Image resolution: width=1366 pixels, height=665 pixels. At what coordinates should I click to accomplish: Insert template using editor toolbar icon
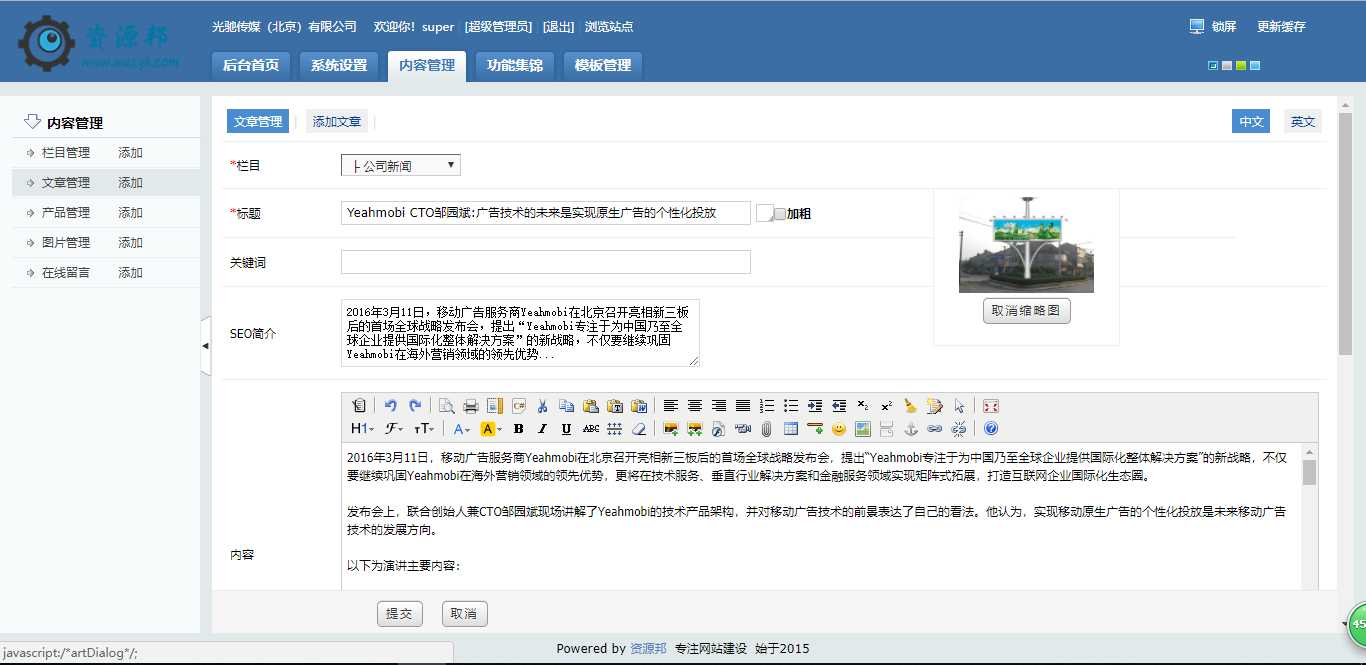click(x=495, y=406)
